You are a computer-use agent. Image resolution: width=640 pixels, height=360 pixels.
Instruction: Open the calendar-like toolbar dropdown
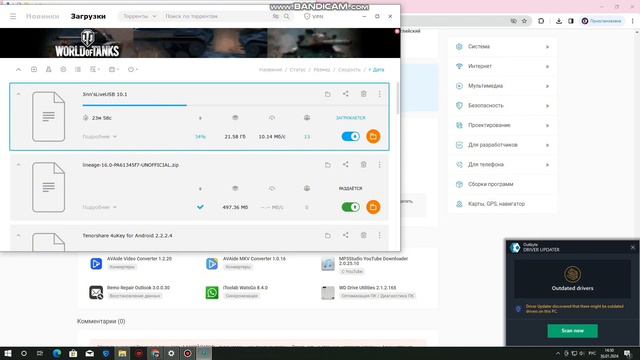pyautogui.click(x=113, y=70)
